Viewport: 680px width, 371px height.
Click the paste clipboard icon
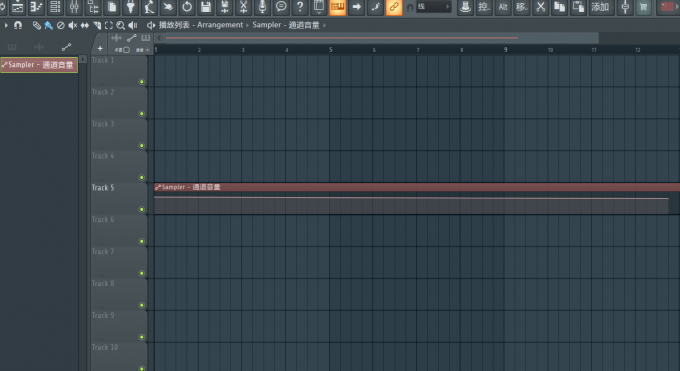pyautogui.click(x=579, y=7)
